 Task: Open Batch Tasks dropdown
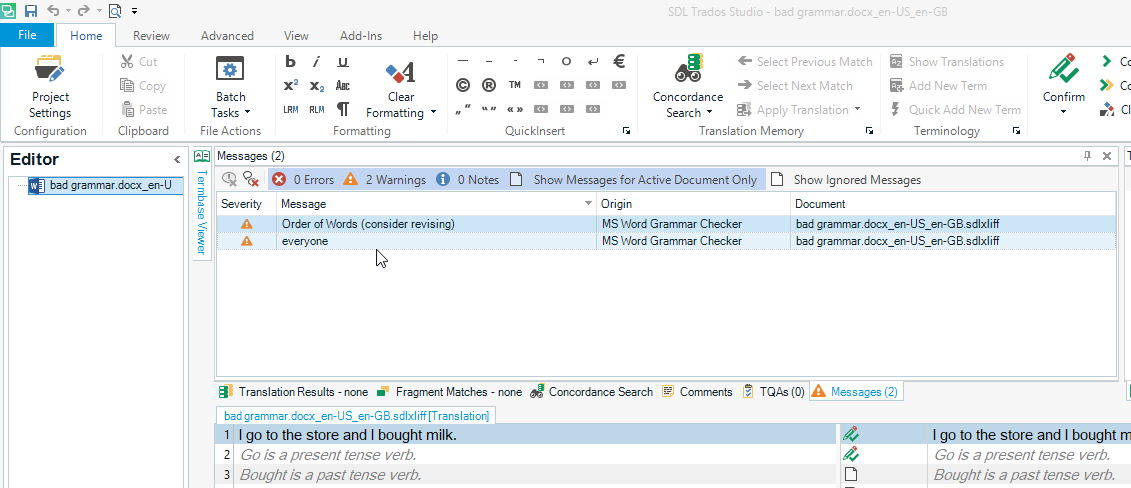[230, 86]
